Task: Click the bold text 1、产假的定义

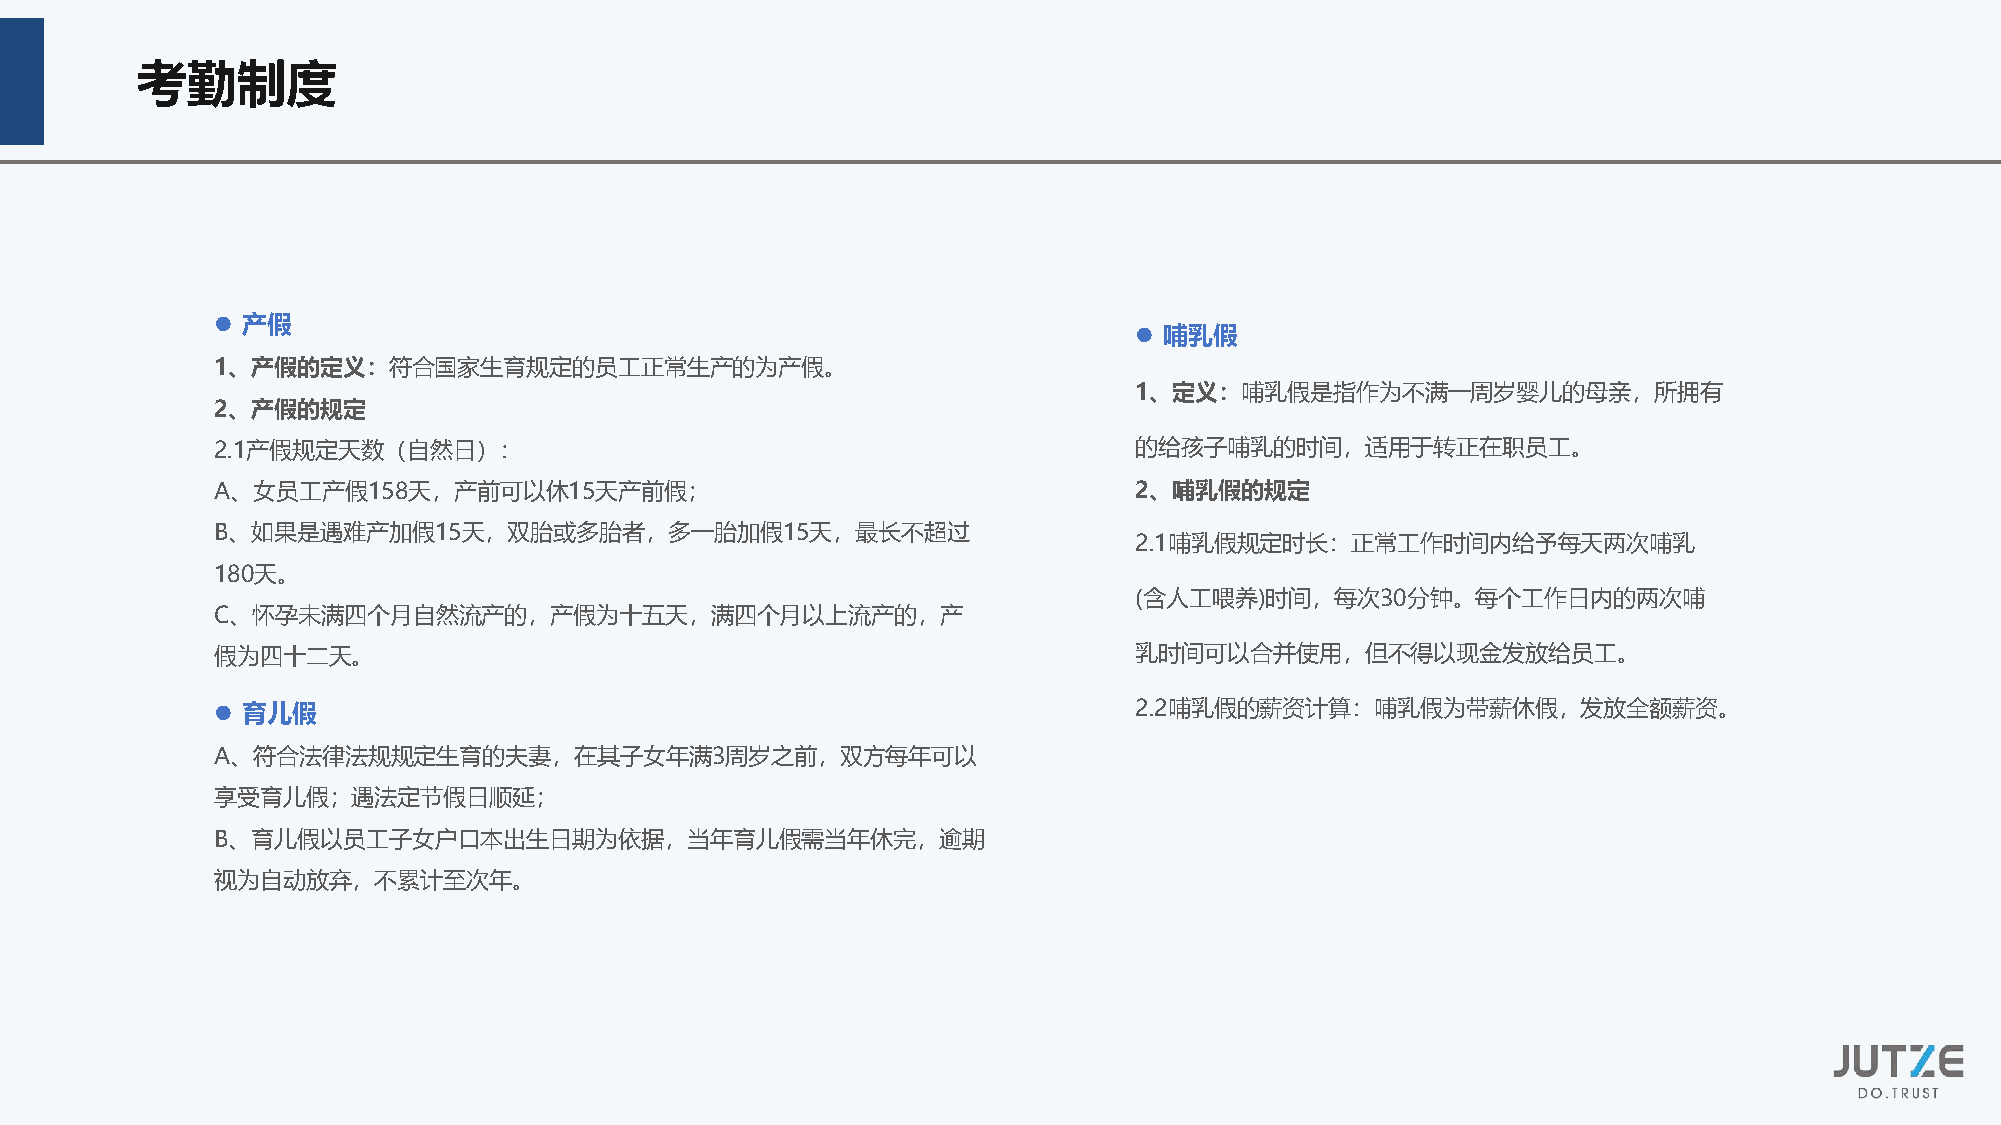Action: pos(289,367)
